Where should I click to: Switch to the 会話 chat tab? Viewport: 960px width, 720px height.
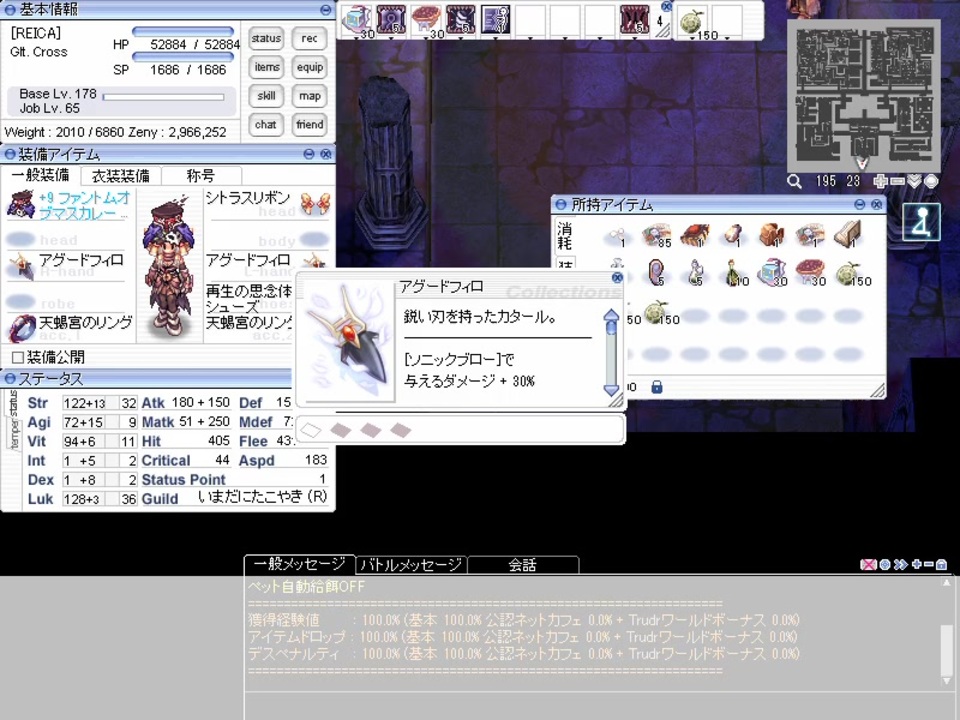coord(522,564)
